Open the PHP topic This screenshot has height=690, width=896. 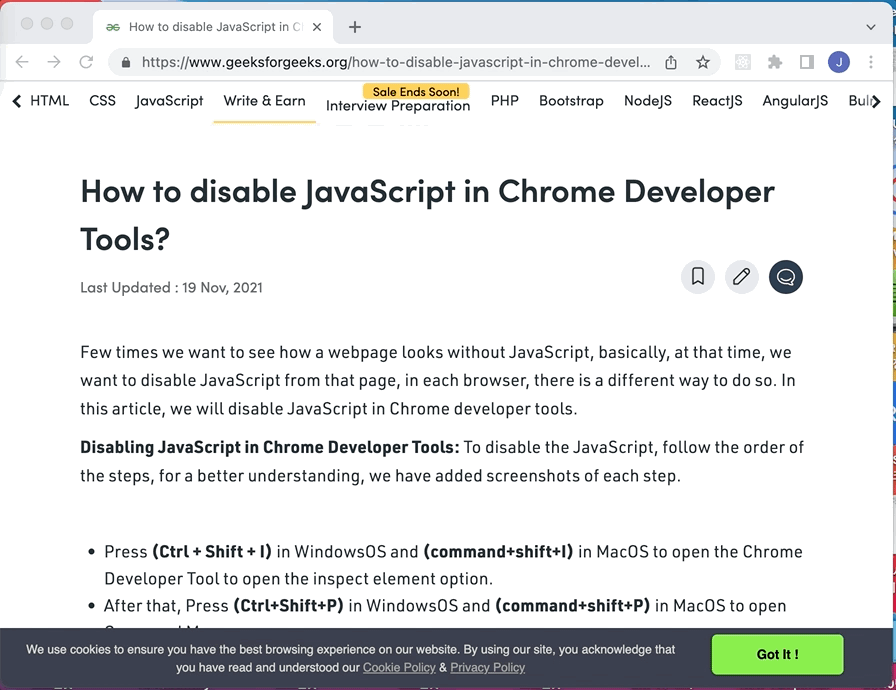click(x=505, y=101)
